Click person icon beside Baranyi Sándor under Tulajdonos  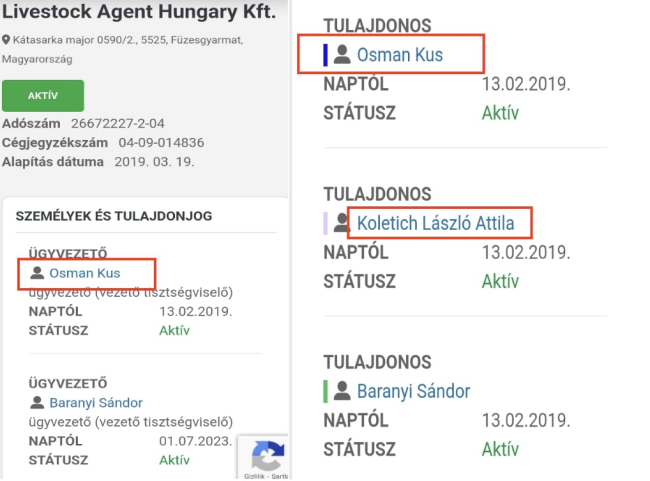pyautogui.click(x=342, y=391)
